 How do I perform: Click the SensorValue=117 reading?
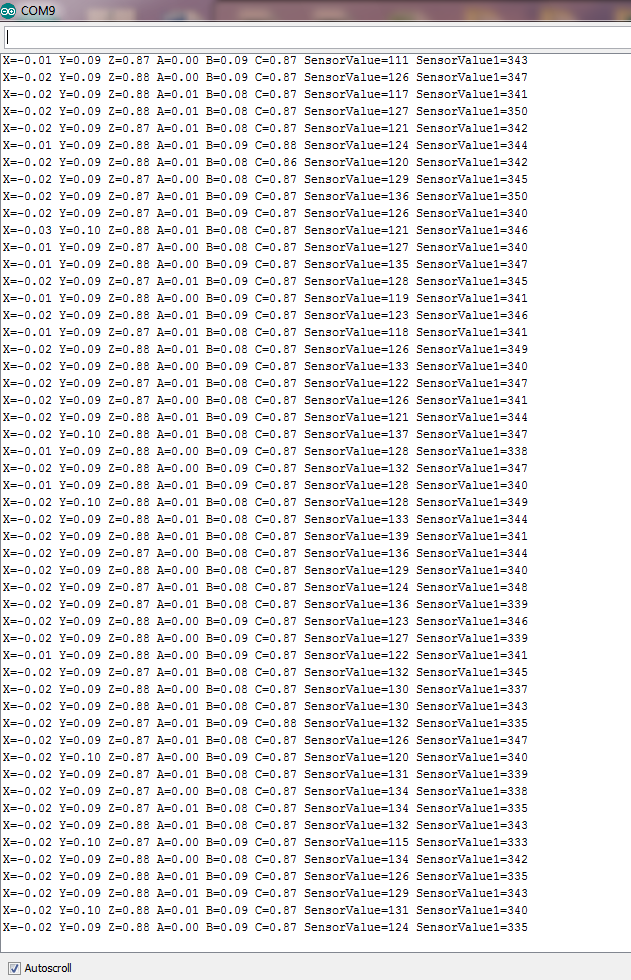[x=356, y=94]
